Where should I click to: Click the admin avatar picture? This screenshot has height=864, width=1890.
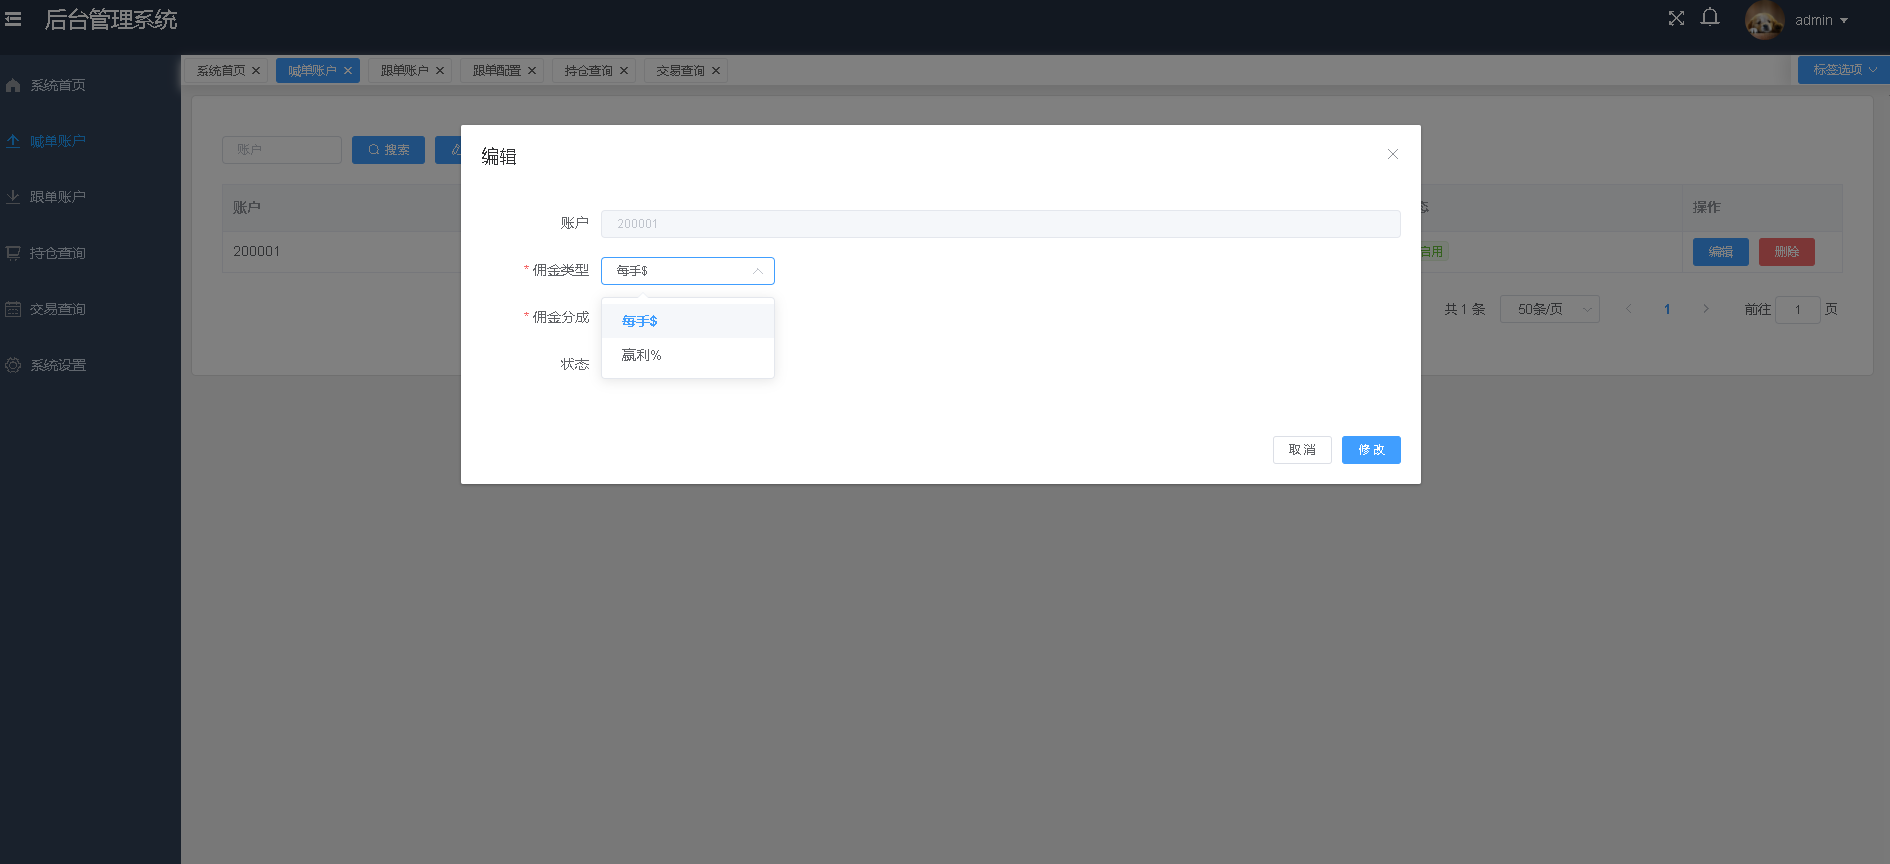pos(1764,20)
